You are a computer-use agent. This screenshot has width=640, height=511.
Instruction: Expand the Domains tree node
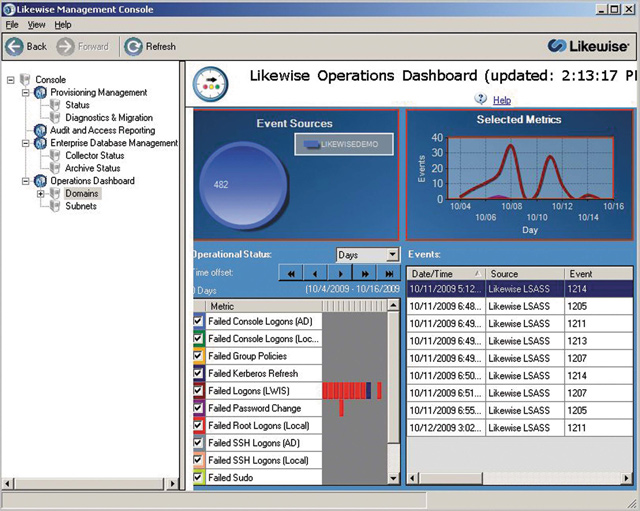coord(40,194)
